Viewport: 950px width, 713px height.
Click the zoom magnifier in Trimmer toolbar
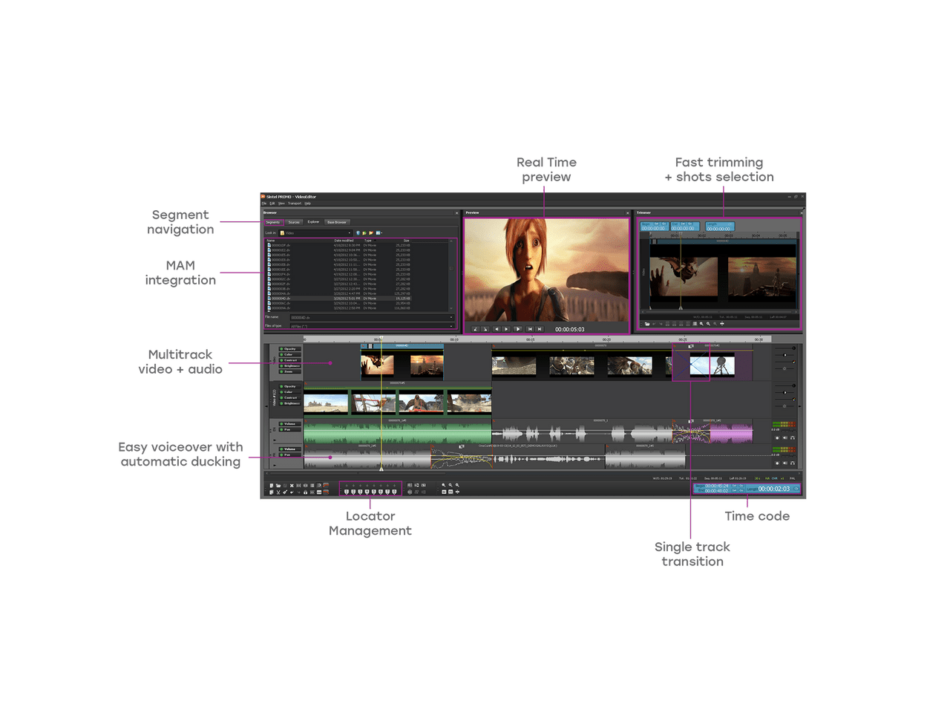pos(701,324)
